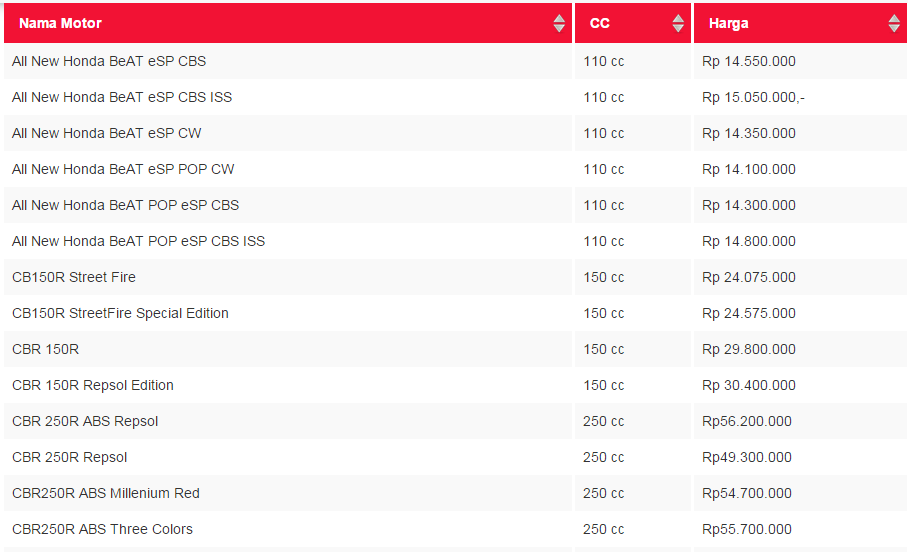
Task: Select All New Honda BeAT eSP POP CW
Action: coord(123,169)
